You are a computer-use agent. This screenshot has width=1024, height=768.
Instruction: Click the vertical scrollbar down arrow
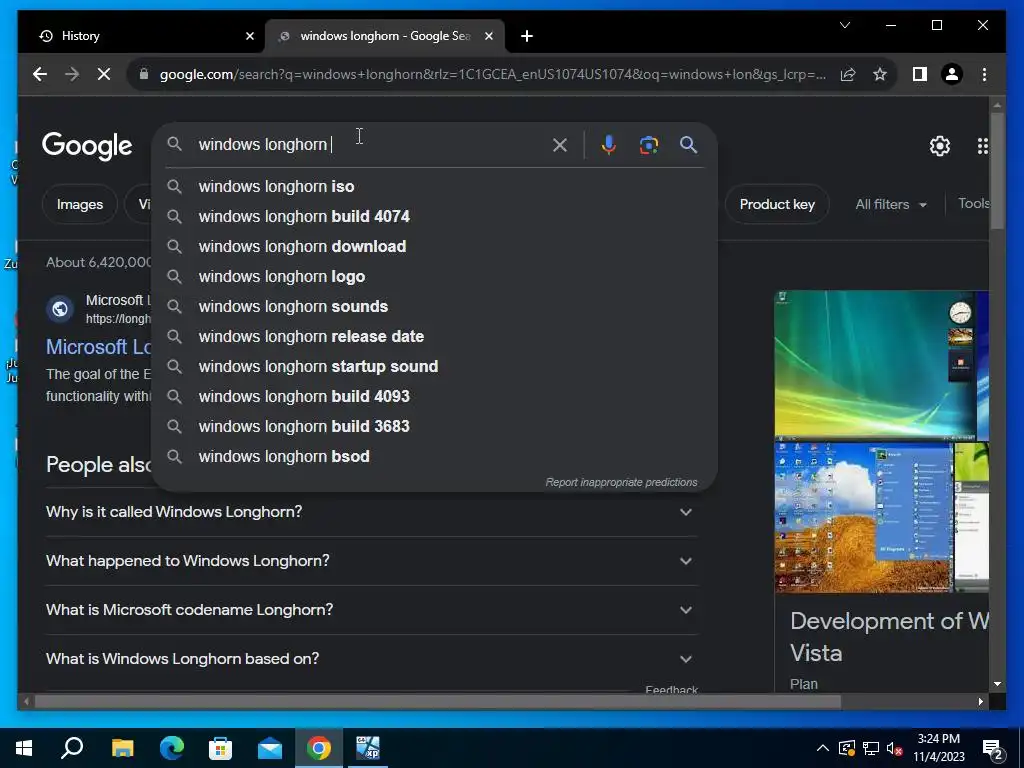pos(997,684)
